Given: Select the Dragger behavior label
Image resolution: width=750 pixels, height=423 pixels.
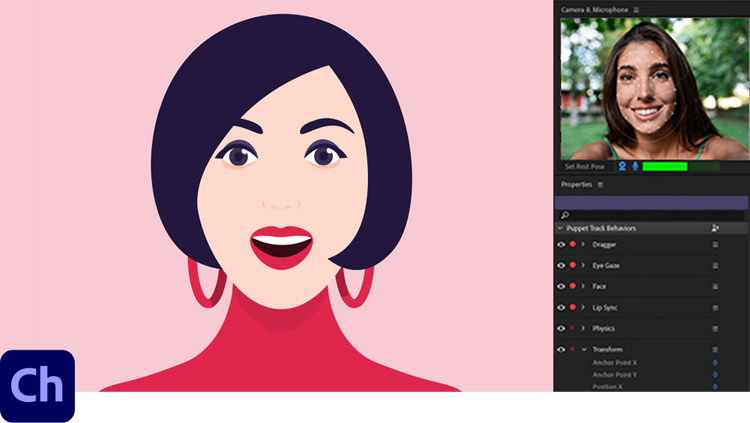Looking at the screenshot, I should tap(604, 245).
